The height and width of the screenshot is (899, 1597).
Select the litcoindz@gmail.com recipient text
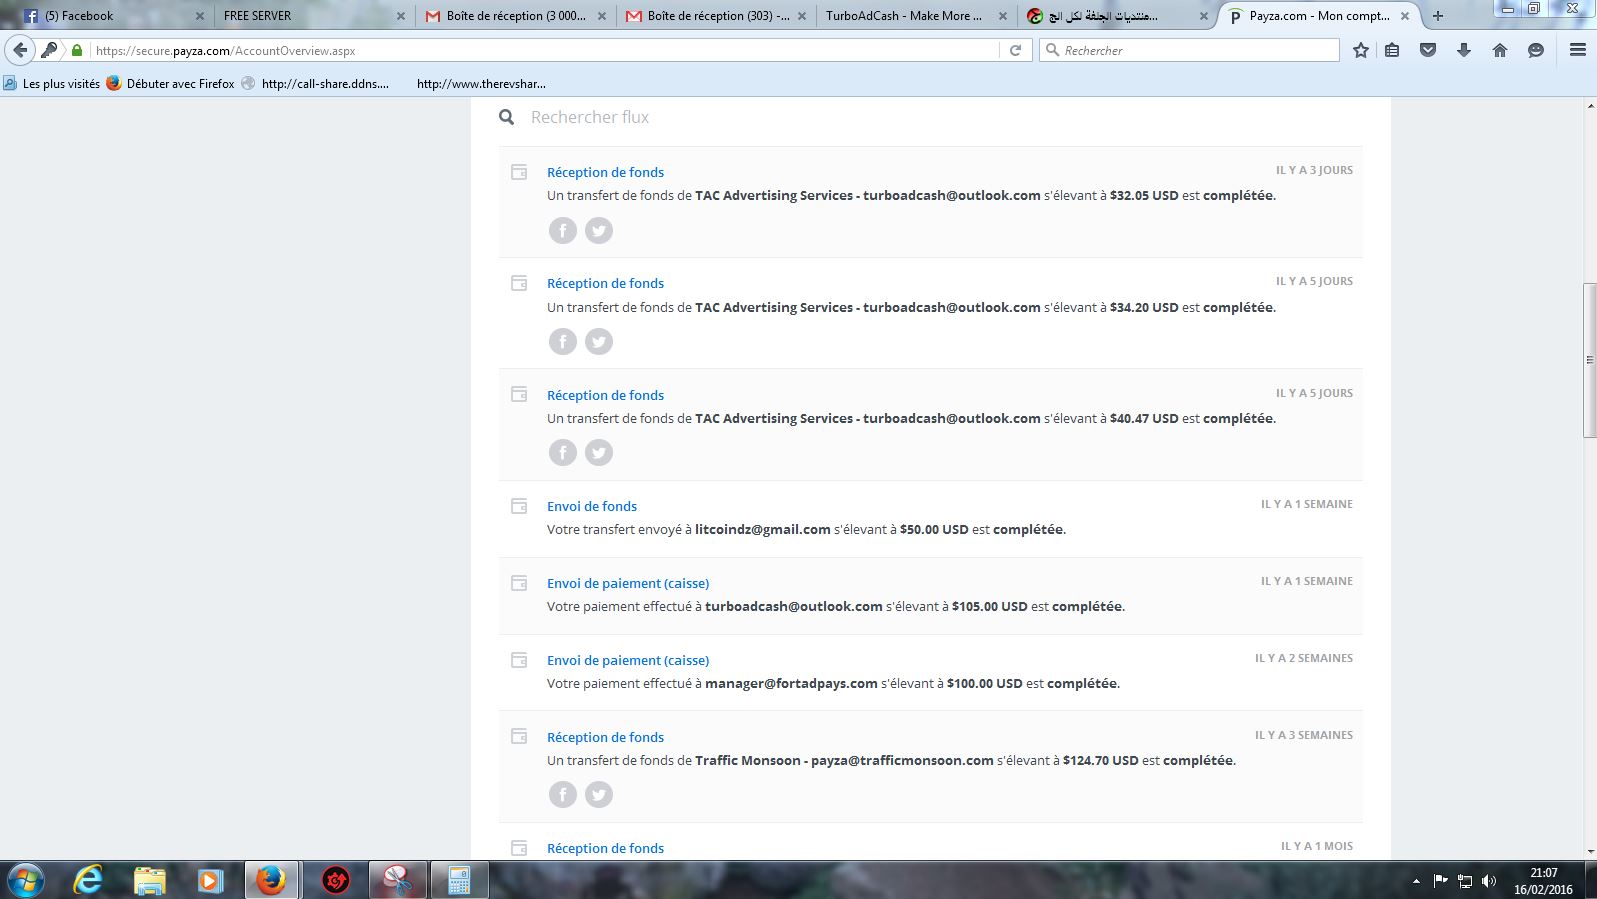(x=763, y=529)
